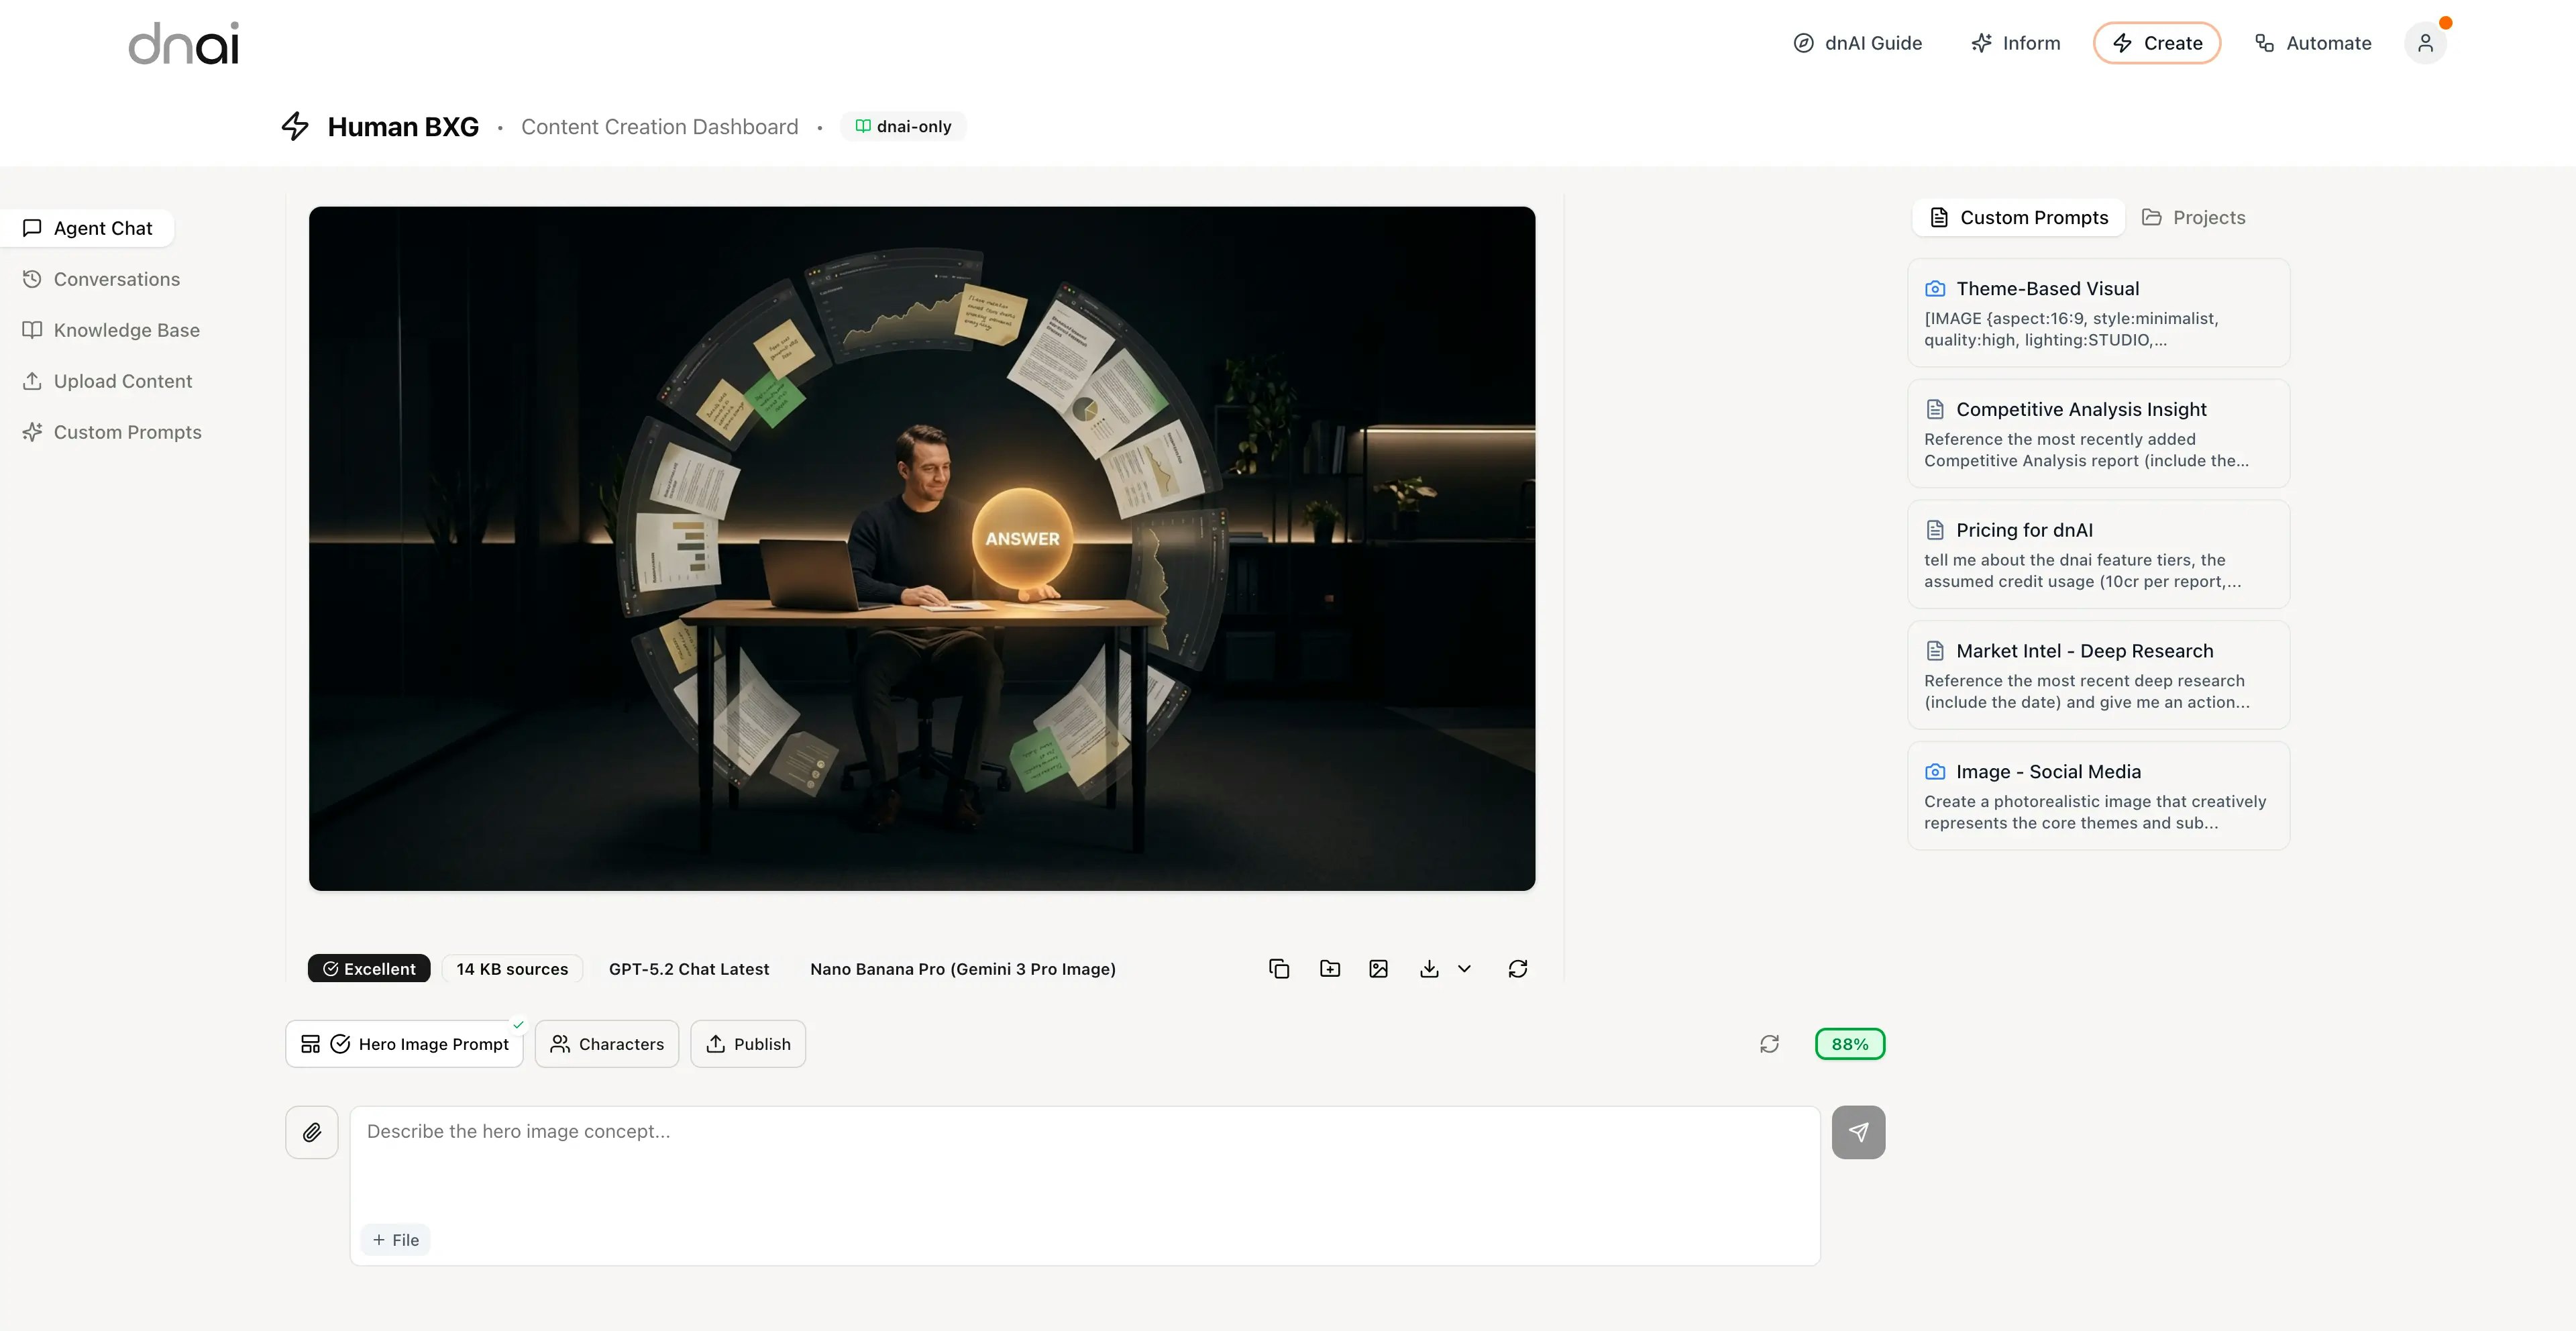Click the Excellent quality badge
The image size is (2576, 1331).
tap(369, 968)
